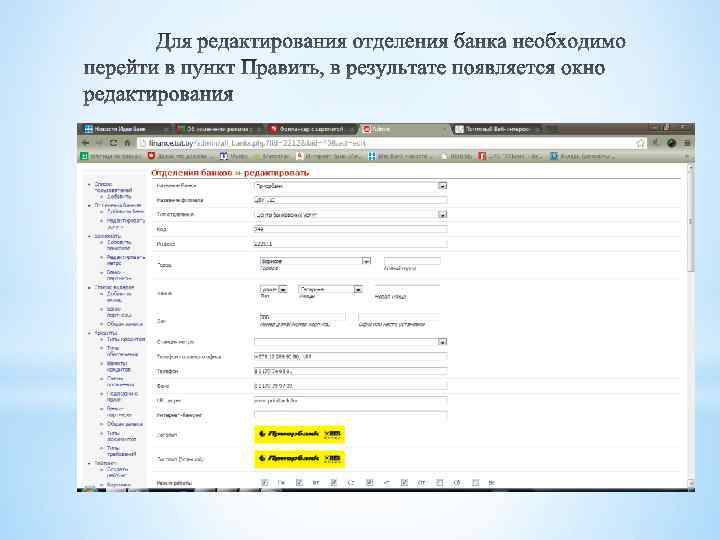The image size is (720, 540).
Task: Open the street name dropdown
Action: pos(330,289)
